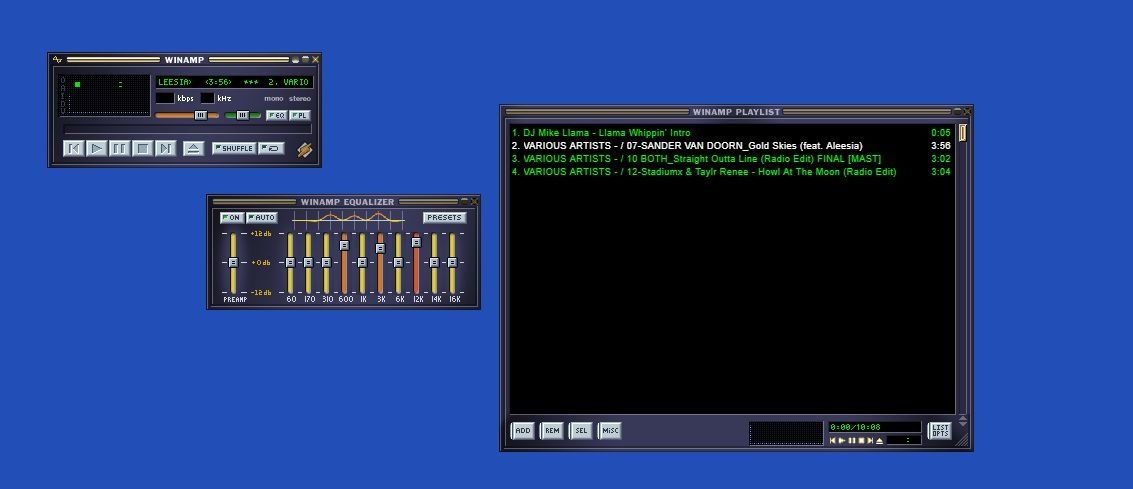Click playlist mini Play icon
This screenshot has width=1133, height=489.
pyautogui.click(x=843, y=441)
